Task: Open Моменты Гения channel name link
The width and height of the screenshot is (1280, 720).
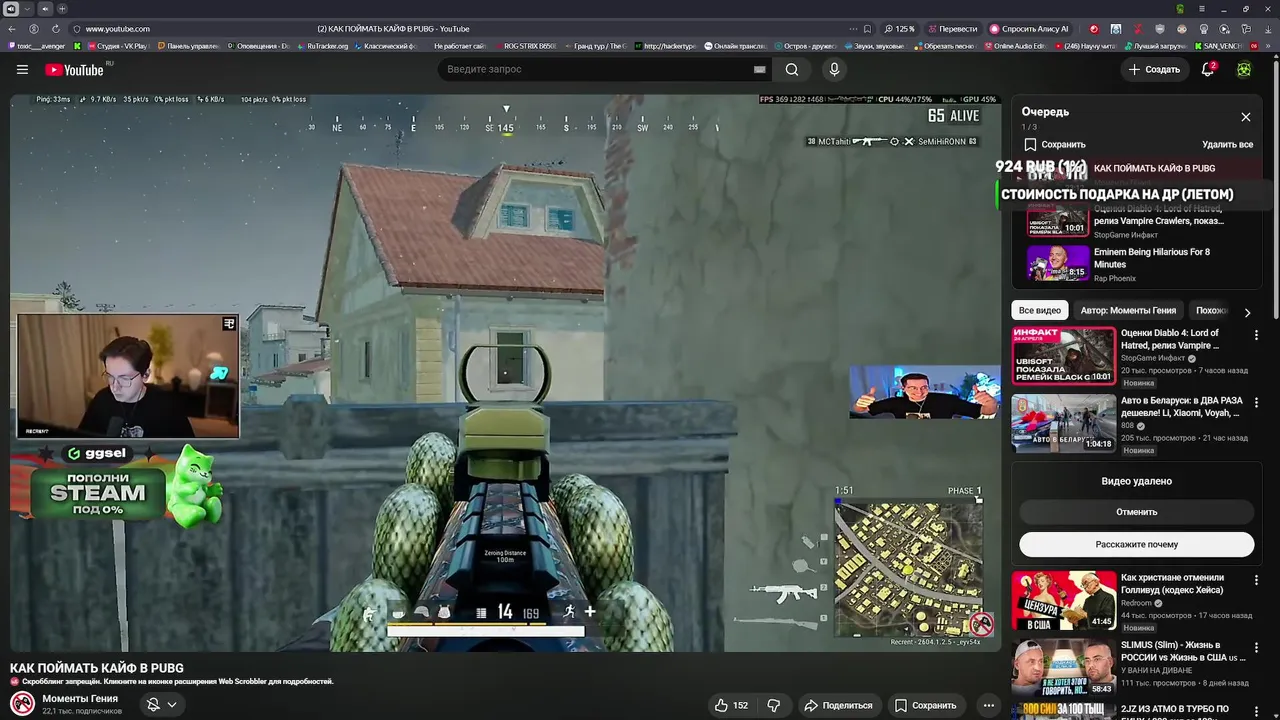Action: [80, 698]
